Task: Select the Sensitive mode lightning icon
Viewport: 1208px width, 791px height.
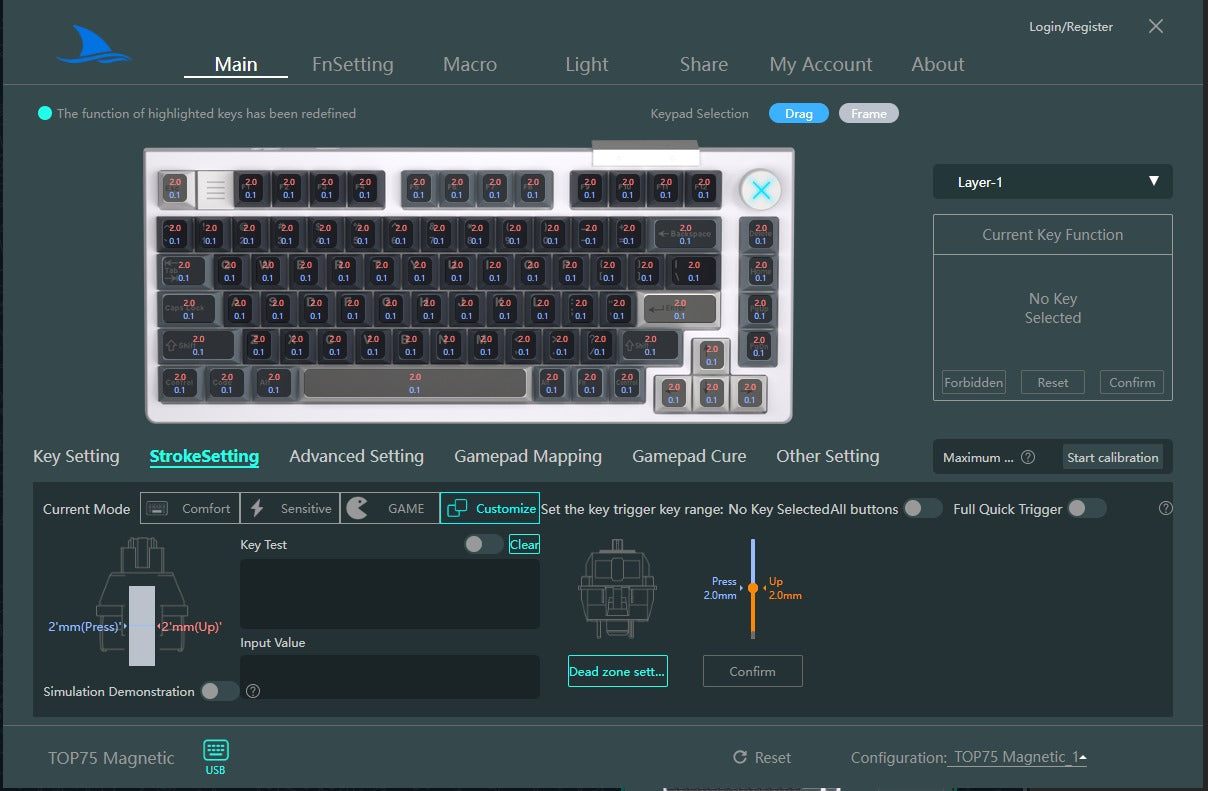Action: 257,508
